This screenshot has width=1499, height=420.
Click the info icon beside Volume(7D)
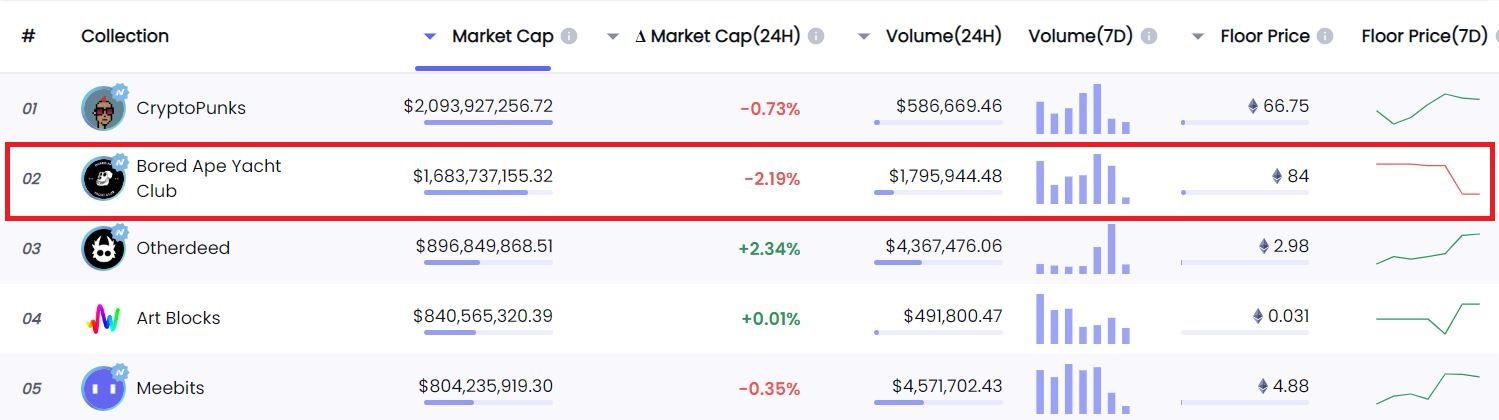tap(1149, 36)
